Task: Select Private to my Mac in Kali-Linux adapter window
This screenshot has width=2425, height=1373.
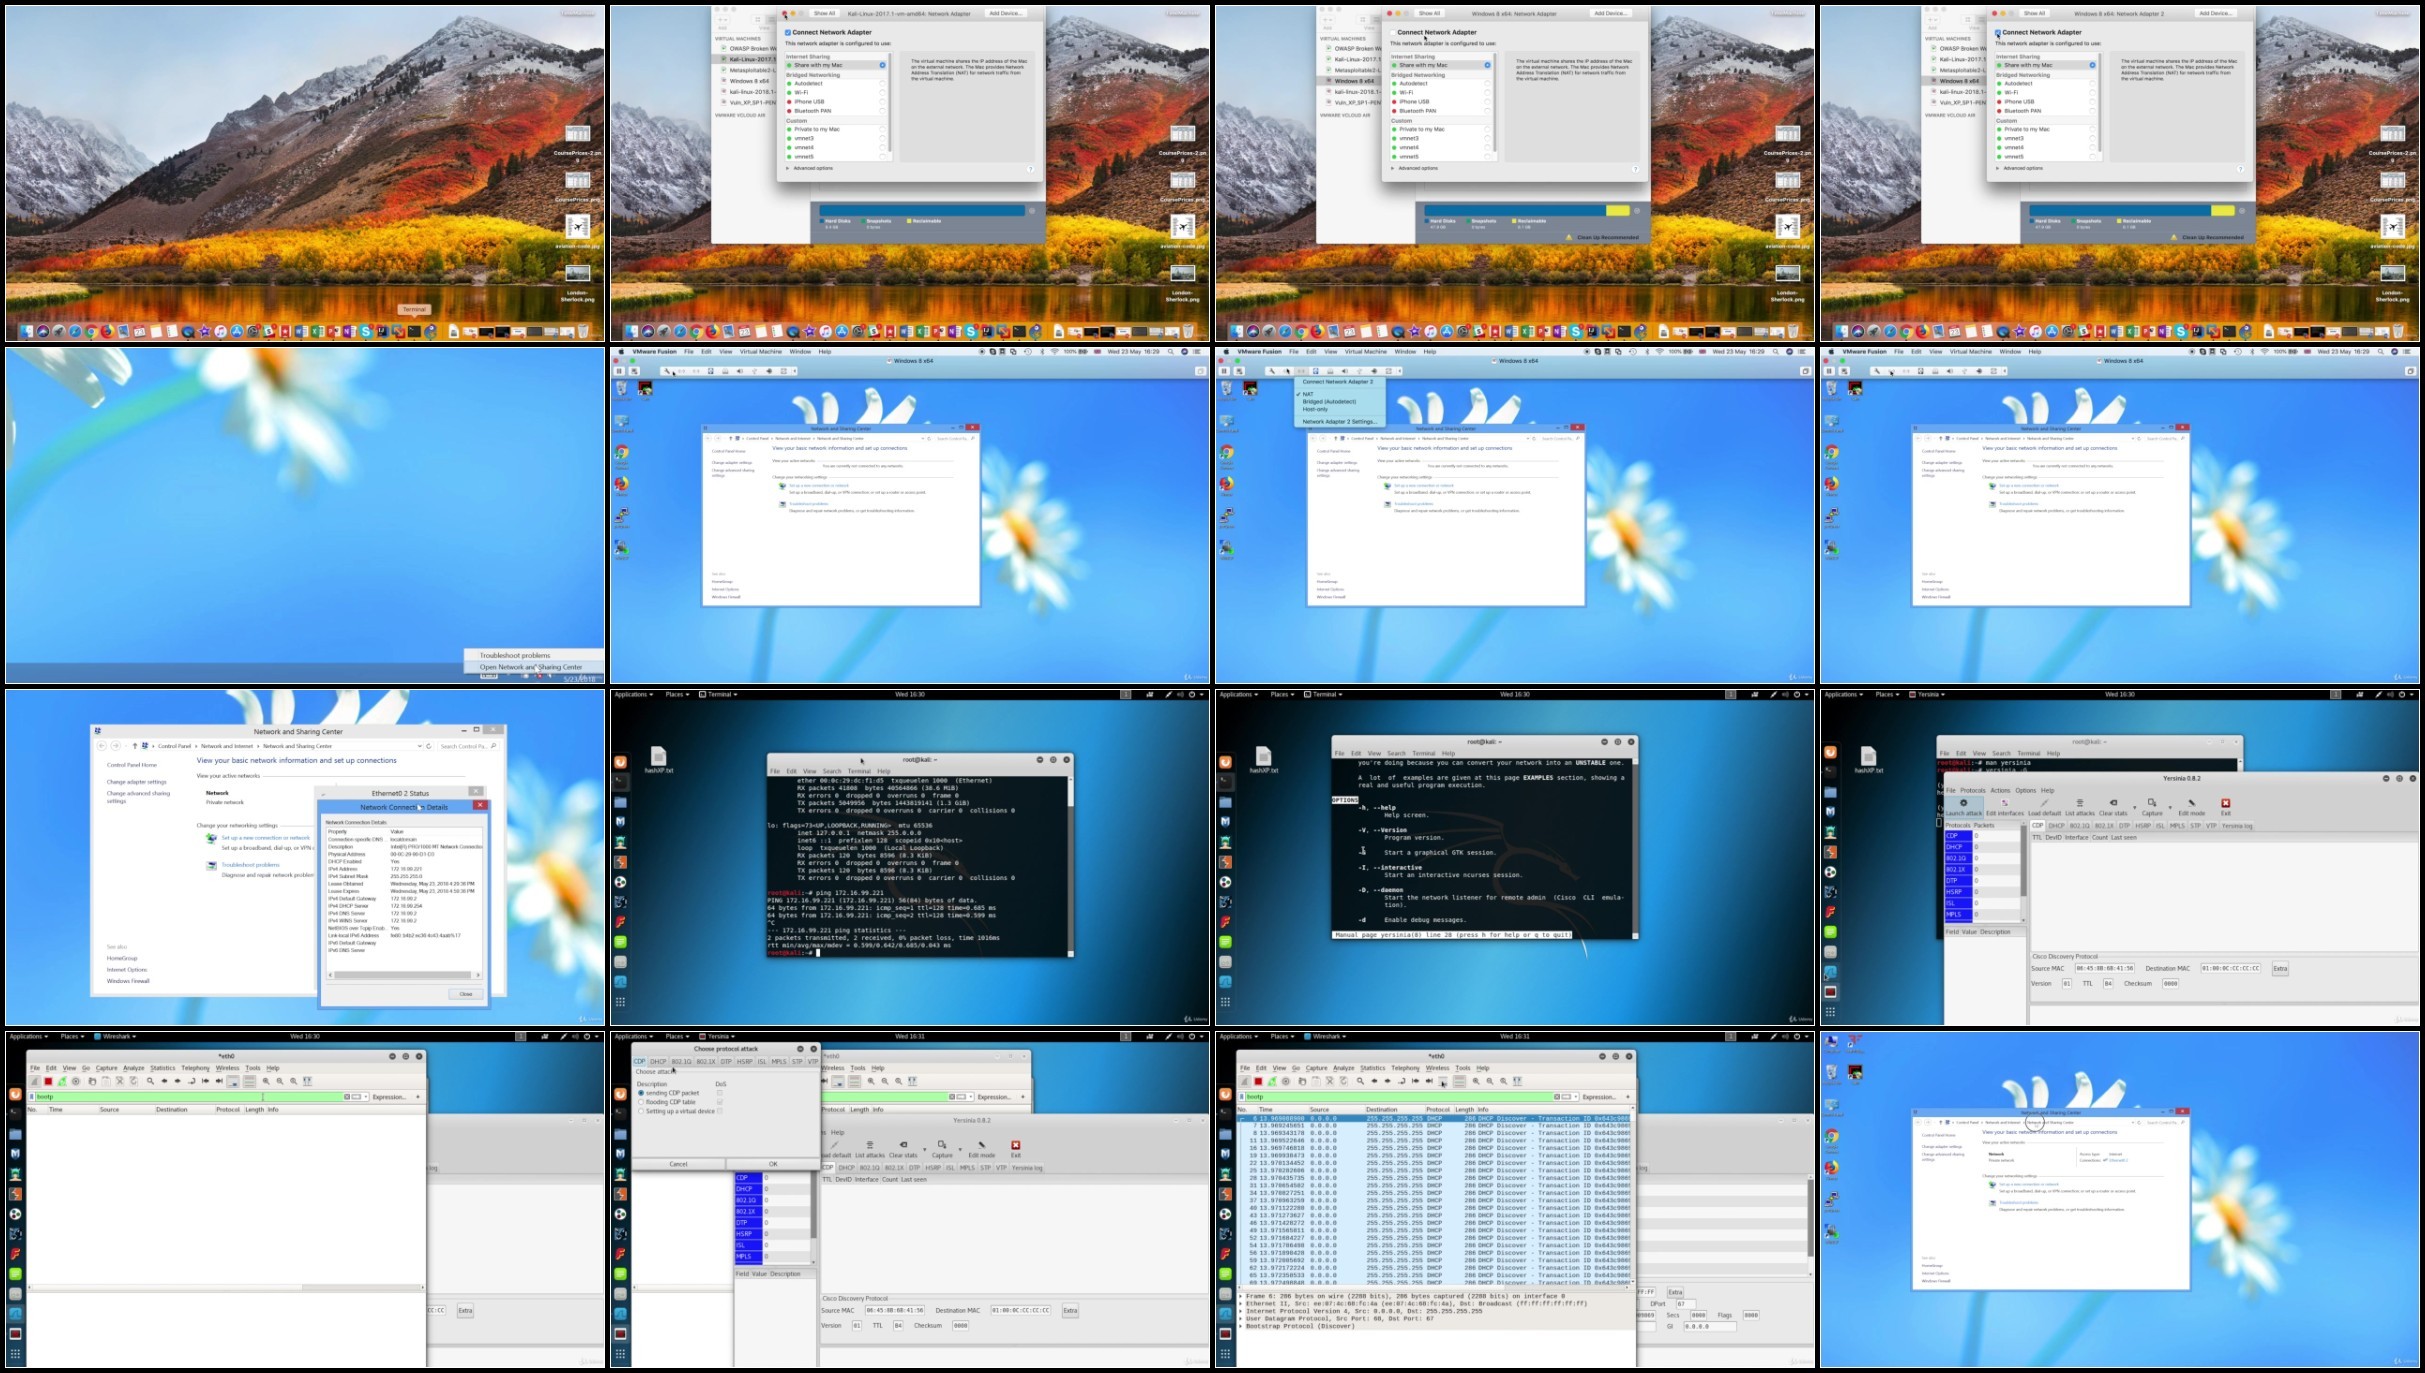Action: point(882,129)
